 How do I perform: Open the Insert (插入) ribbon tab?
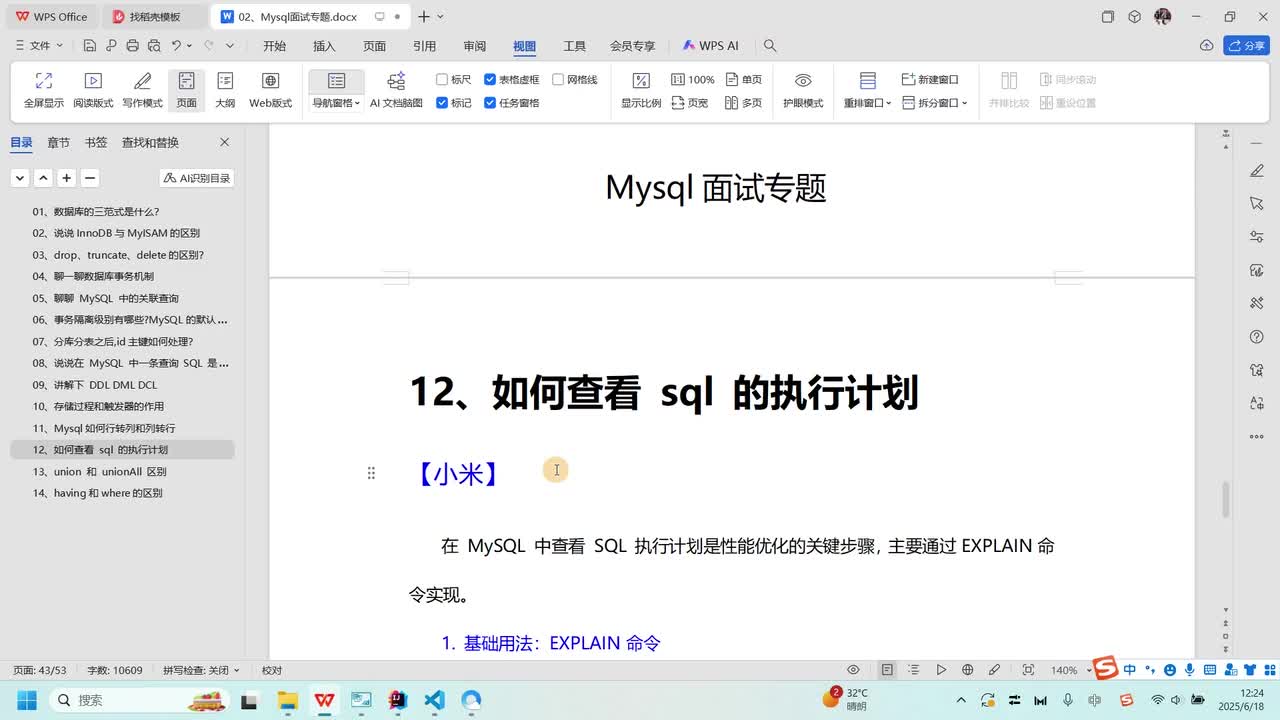(x=324, y=46)
